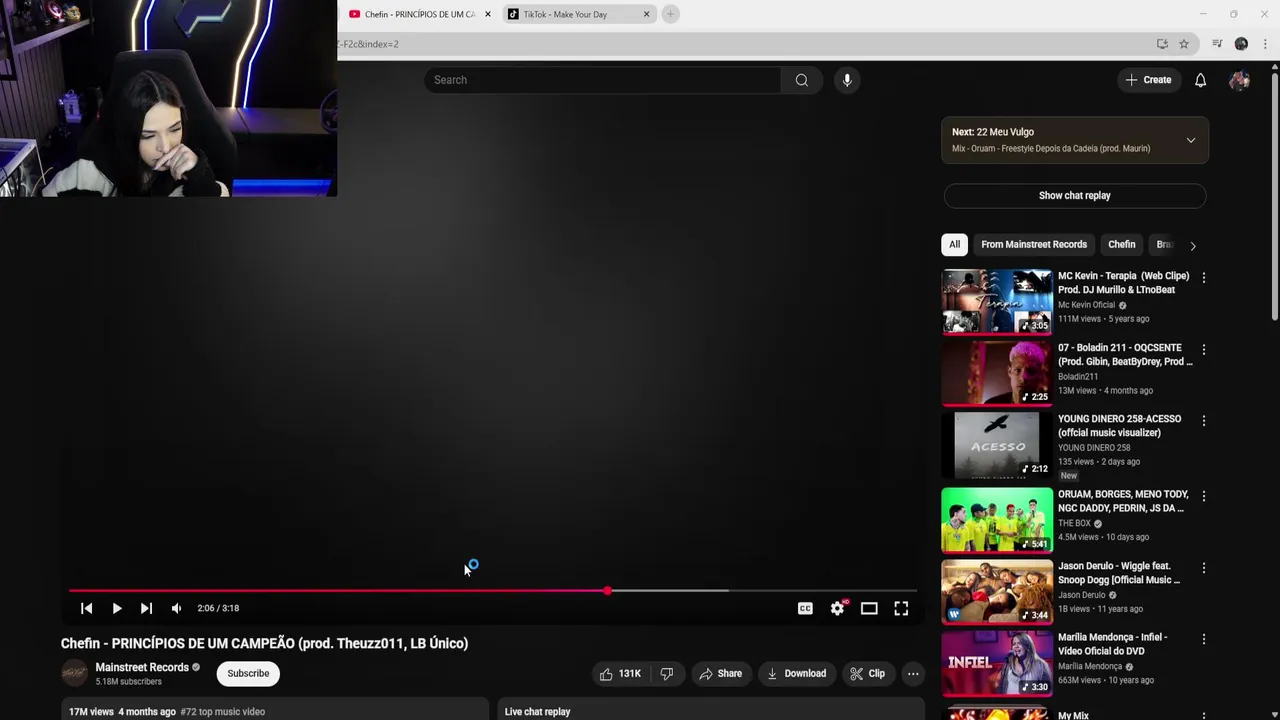The height and width of the screenshot is (720, 1280).
Task: Share this video
Action: [x=720, y=674]
